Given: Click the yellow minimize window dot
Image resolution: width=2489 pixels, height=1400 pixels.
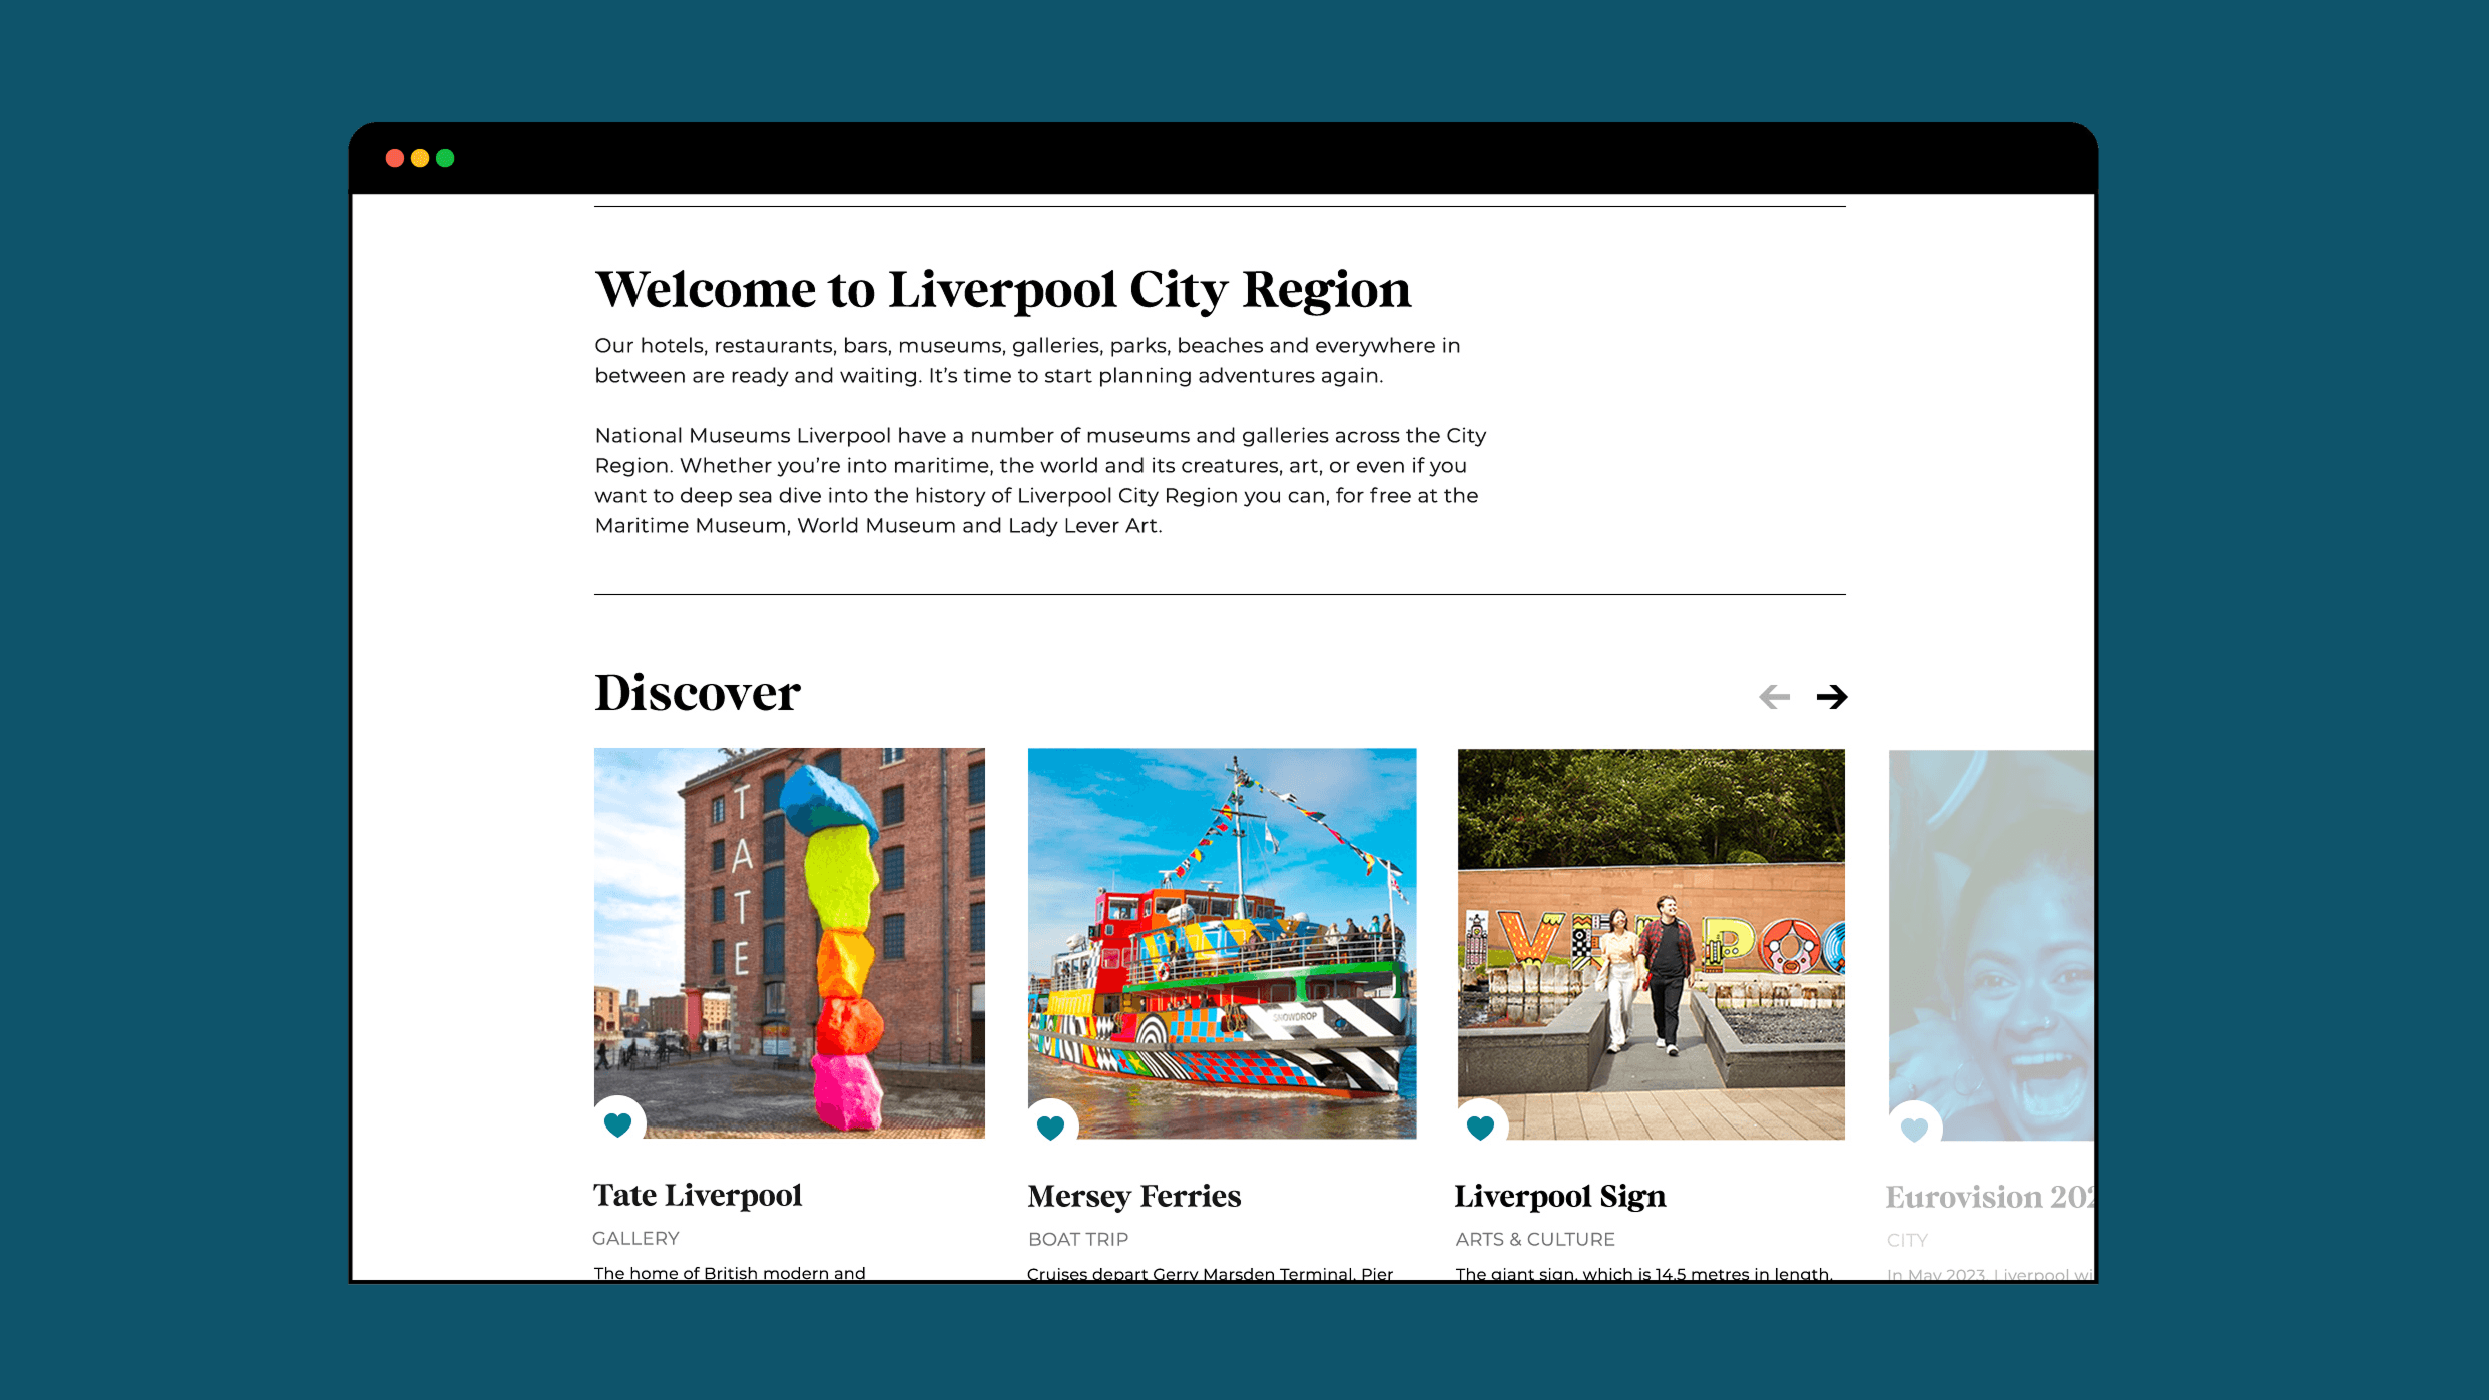Looking at the screenshot, I should pos(420,158).
